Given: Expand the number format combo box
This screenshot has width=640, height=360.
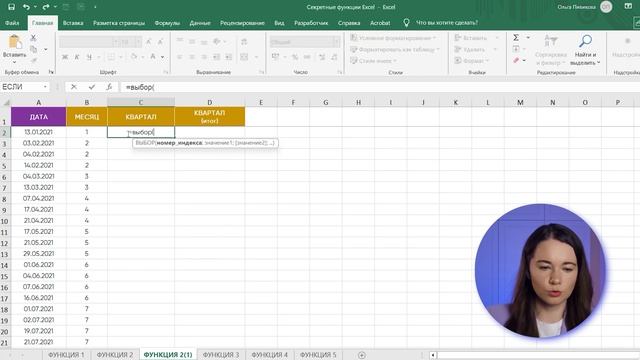Looking at the screenshot, I should point(336,42).
